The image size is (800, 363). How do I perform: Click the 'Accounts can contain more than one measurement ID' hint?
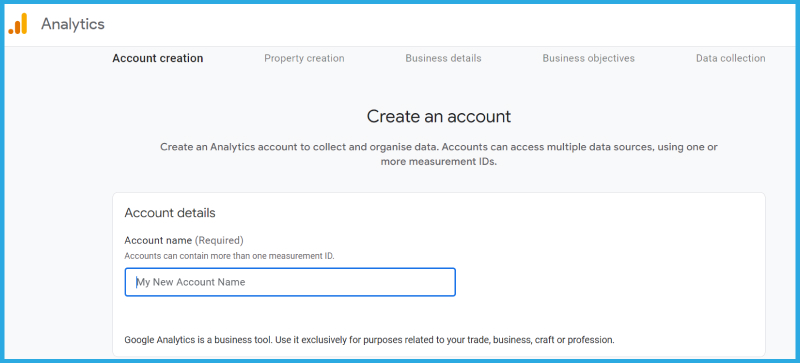[230, 256]
